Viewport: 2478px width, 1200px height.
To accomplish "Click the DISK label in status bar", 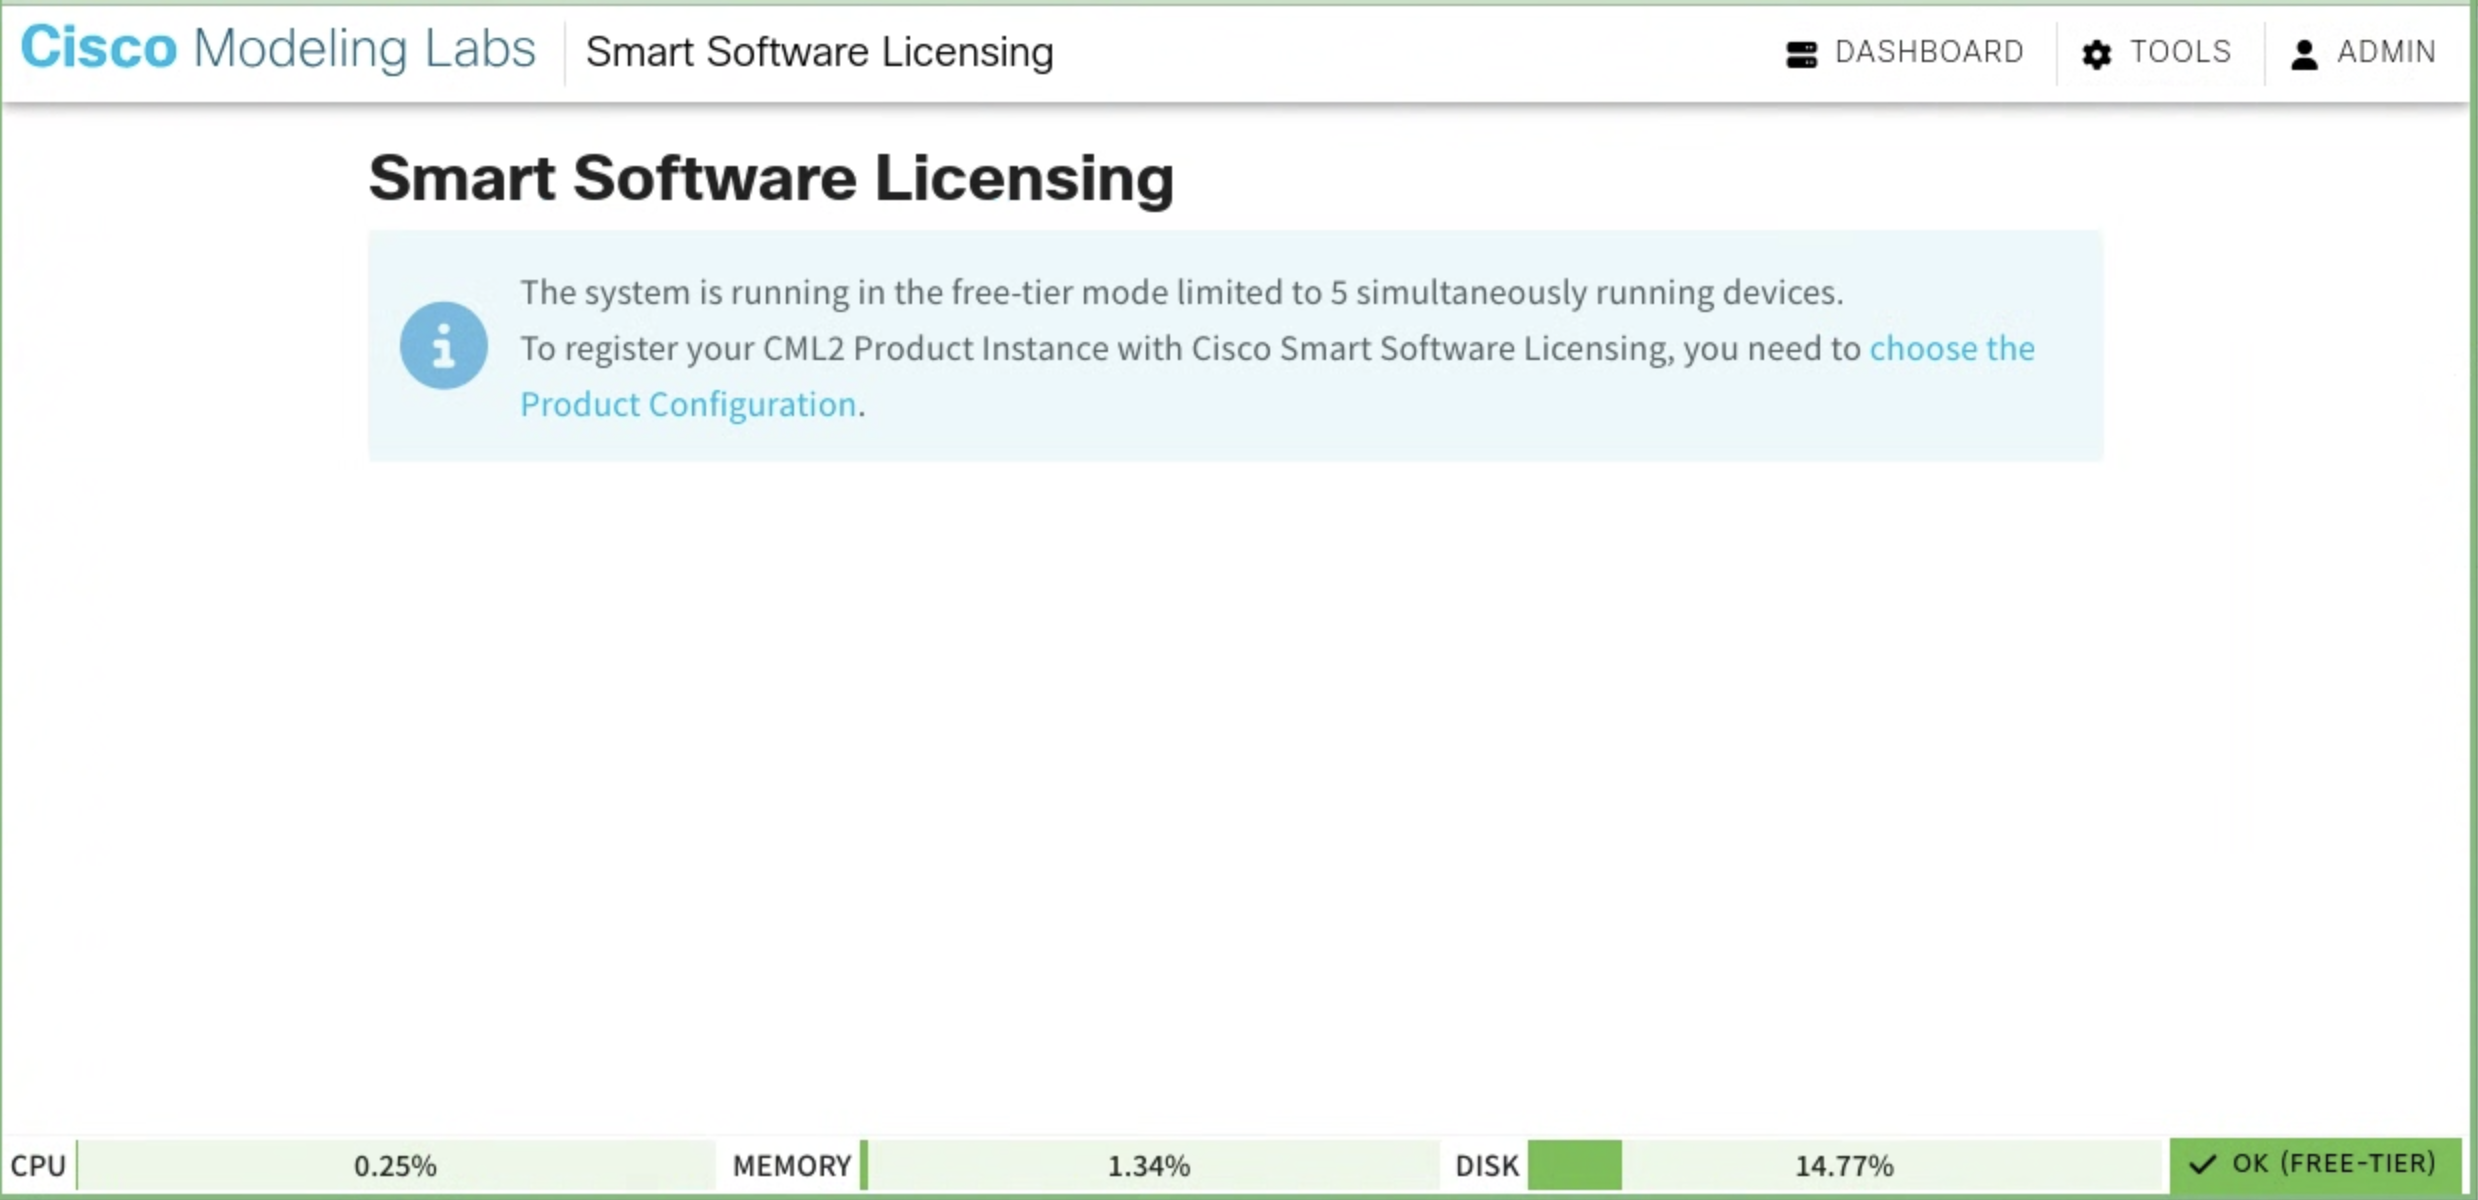I will [x=1486, y=1166].
